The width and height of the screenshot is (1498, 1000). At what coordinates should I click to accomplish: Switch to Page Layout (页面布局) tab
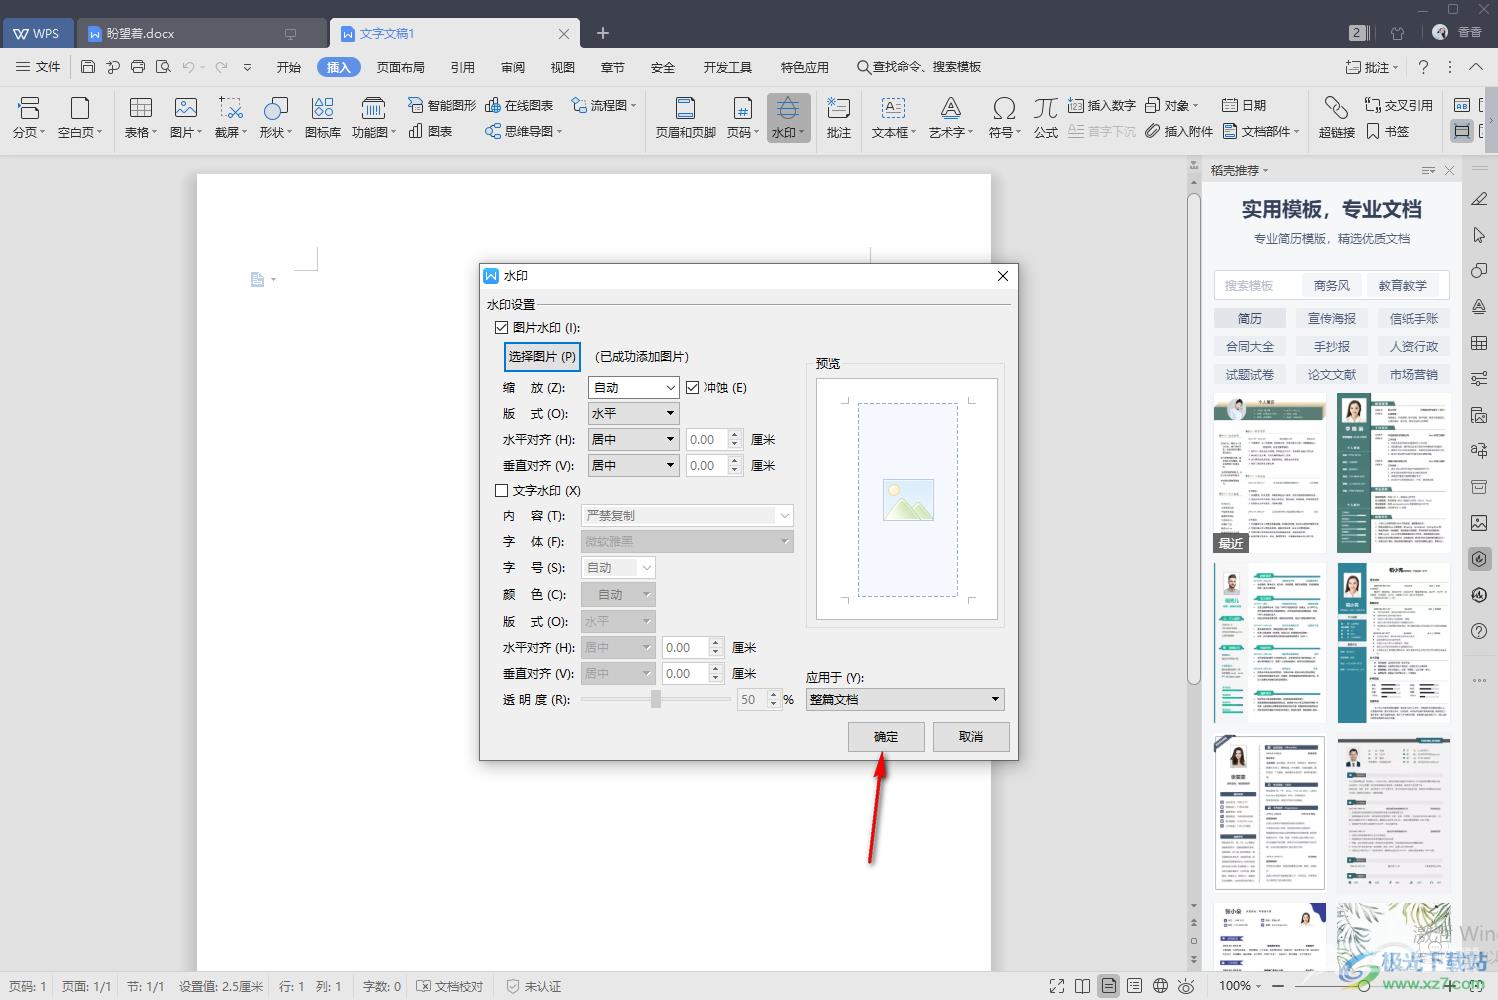[x=401, y=67]
